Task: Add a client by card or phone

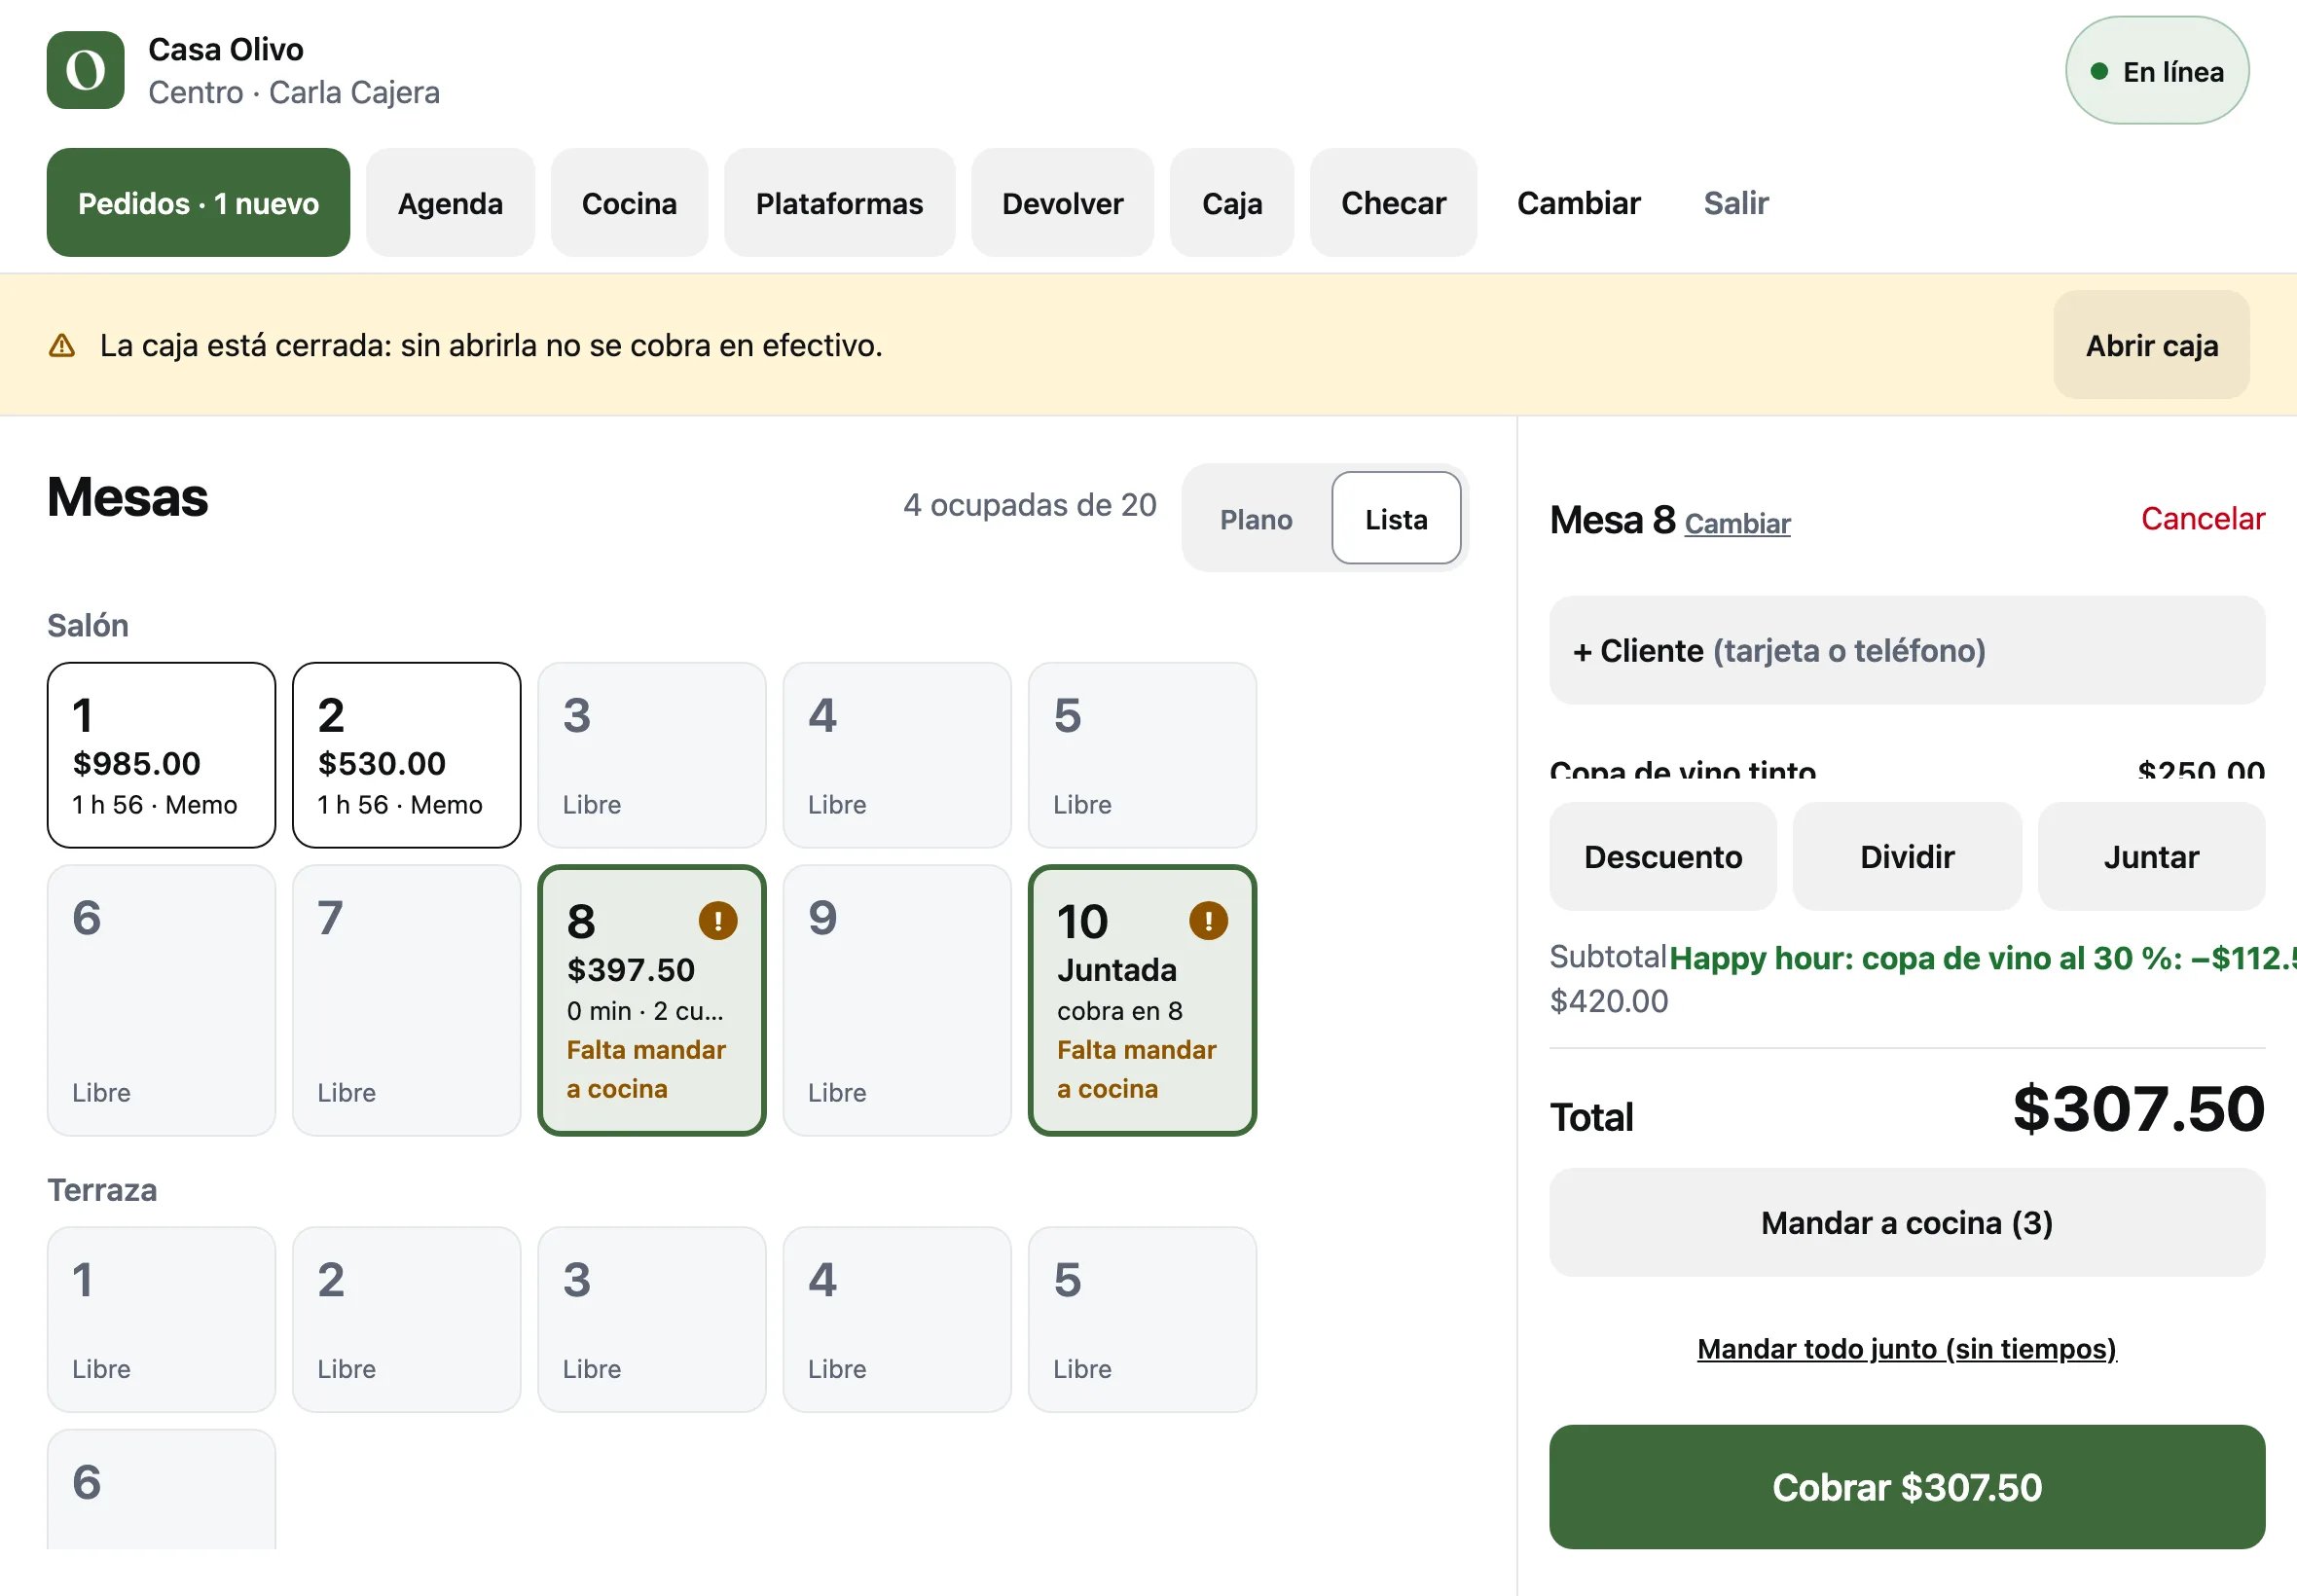Action: [x=1907, y=651]
